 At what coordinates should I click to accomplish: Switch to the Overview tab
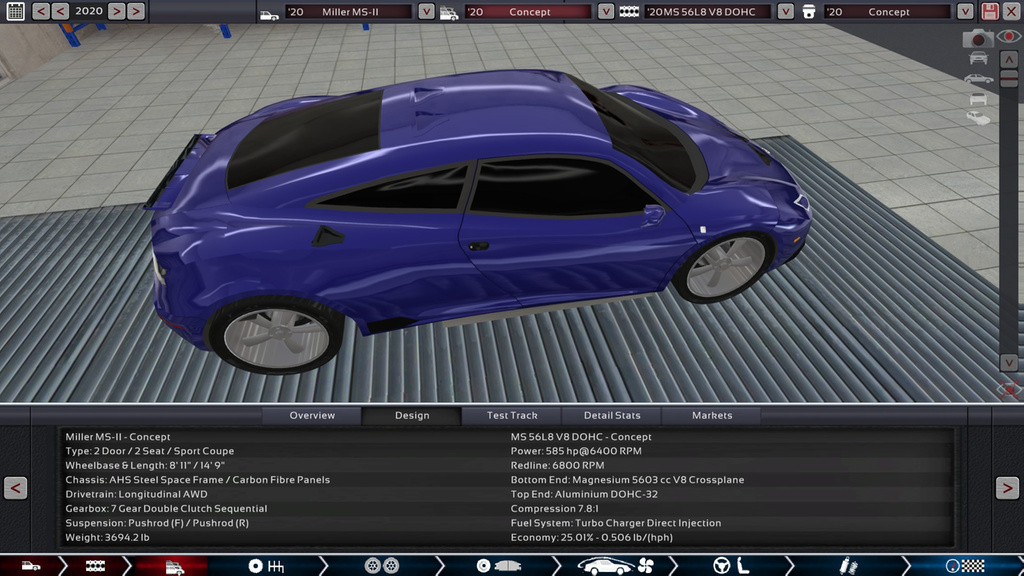coord(312,415)
